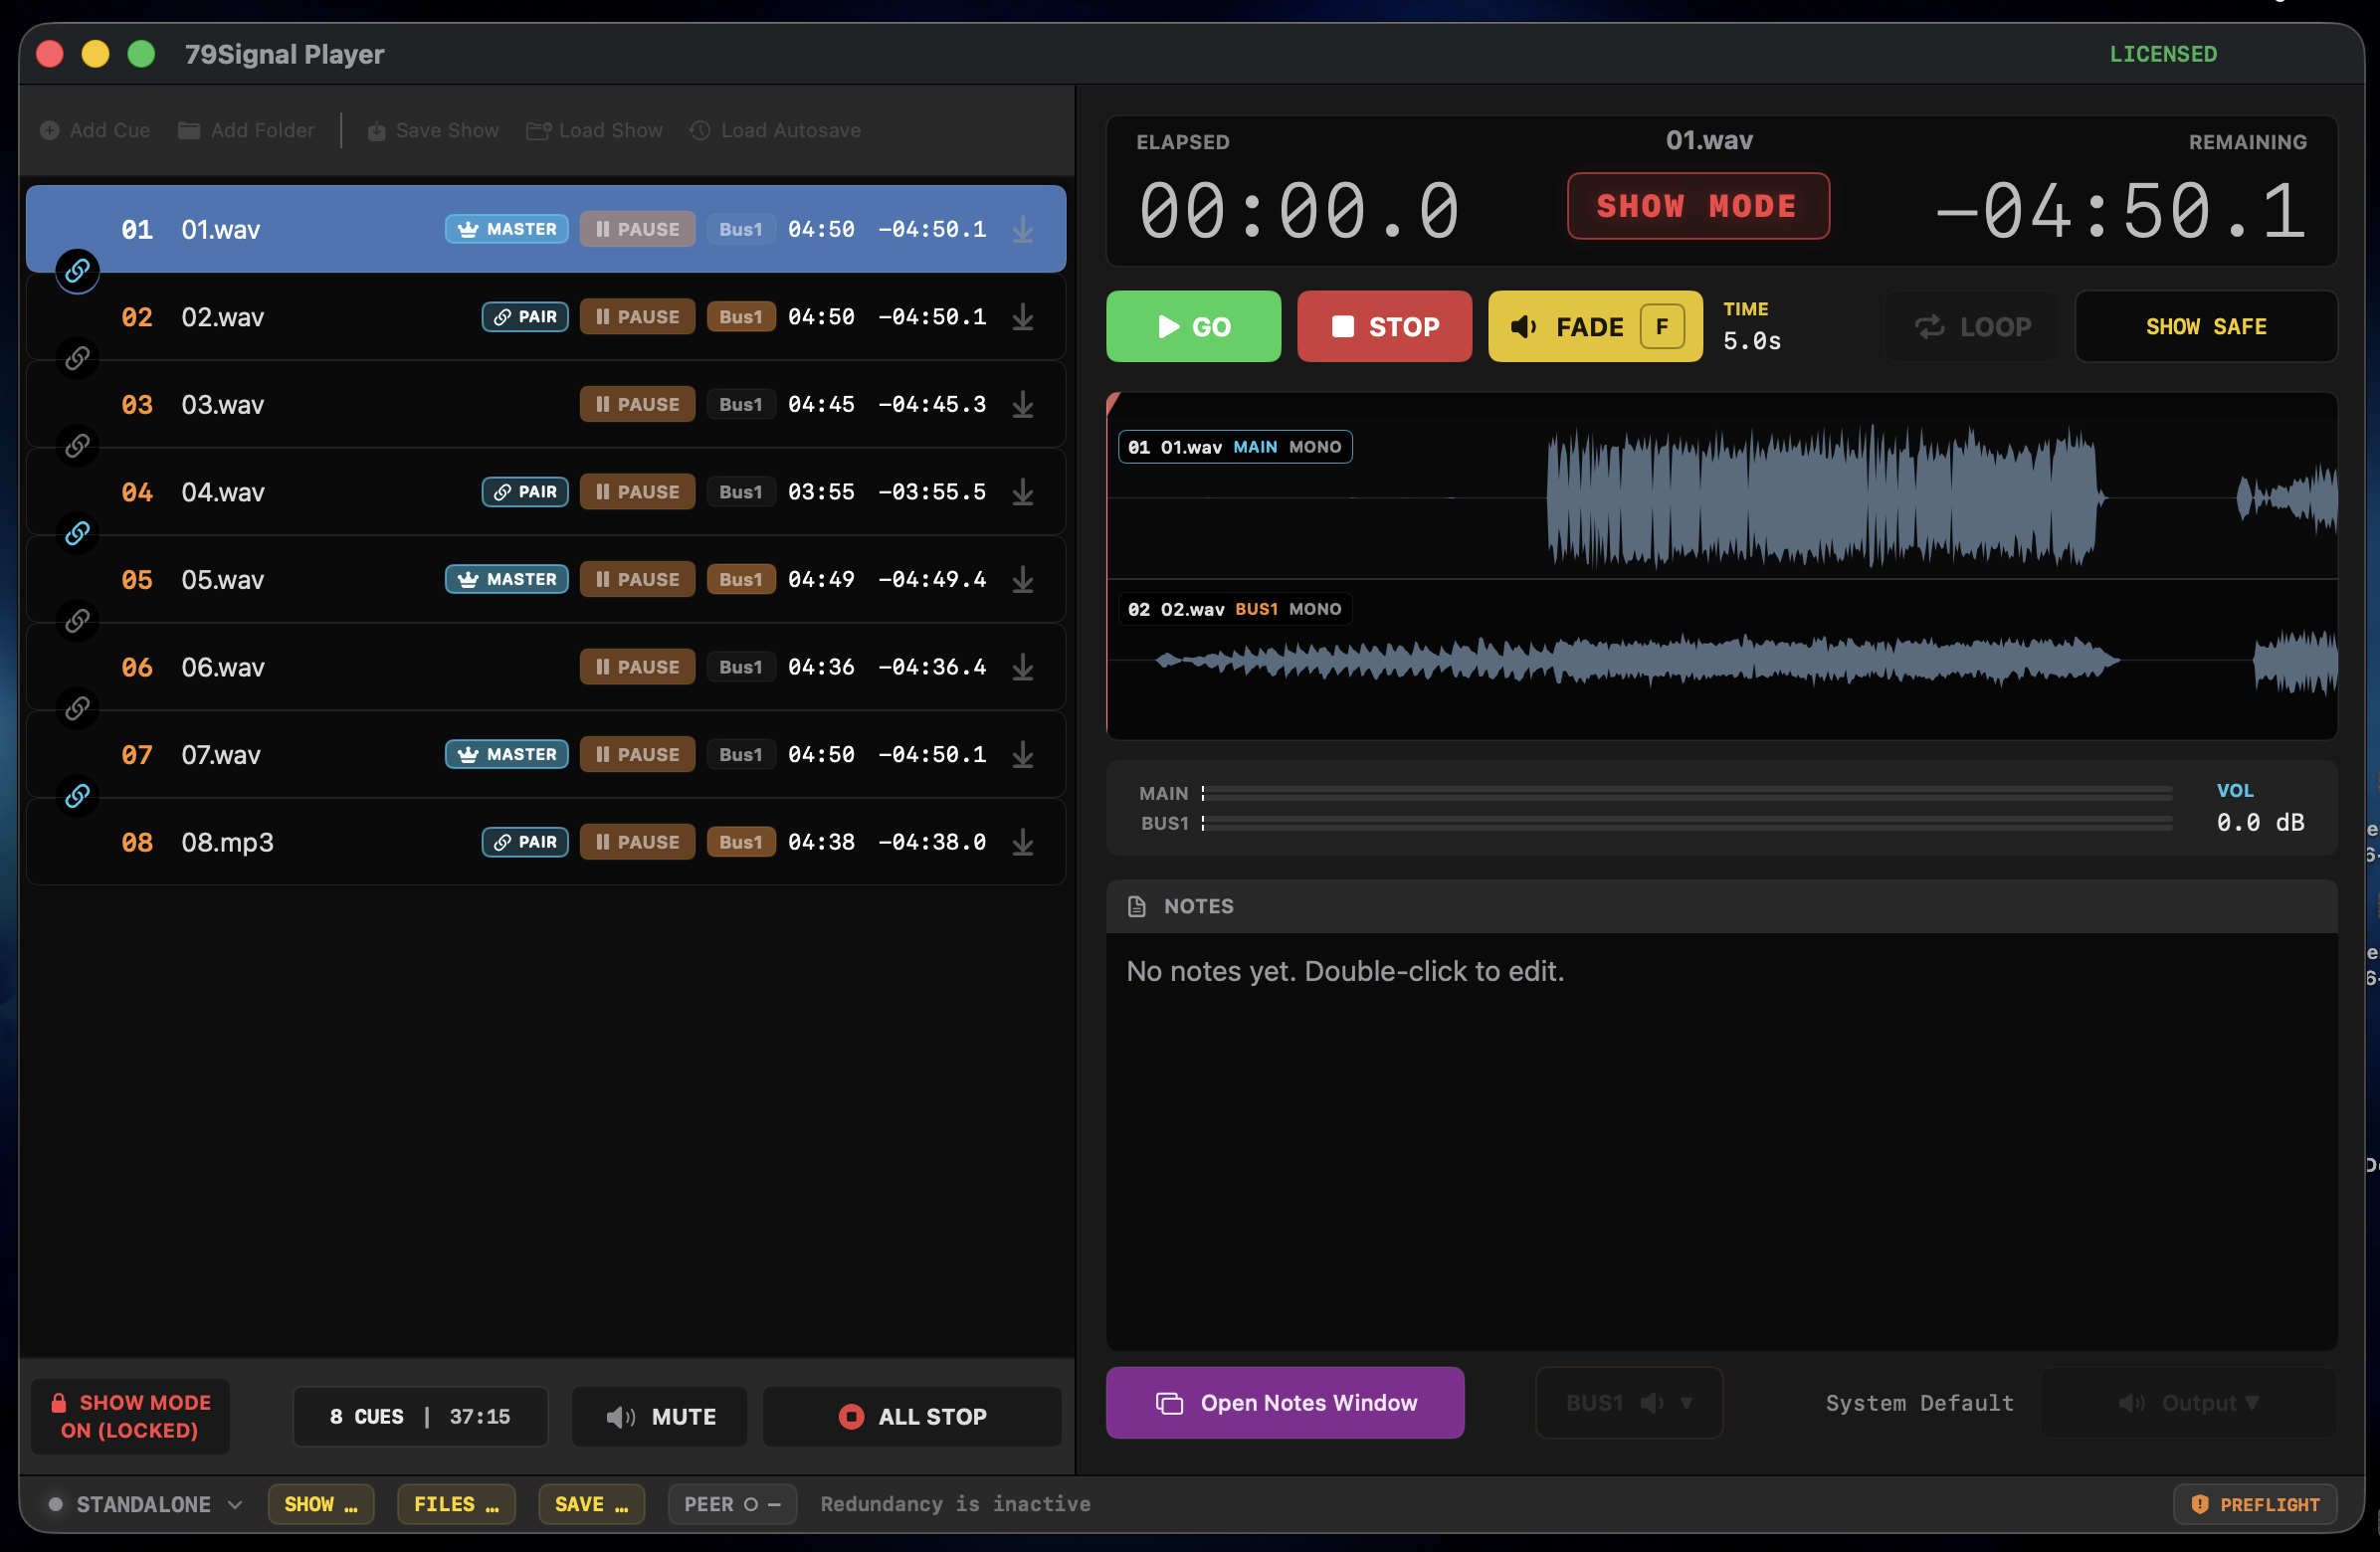The image size is (2380, 1552).
Task: Click Save Show in the toolbar
Action: [433, 130]
